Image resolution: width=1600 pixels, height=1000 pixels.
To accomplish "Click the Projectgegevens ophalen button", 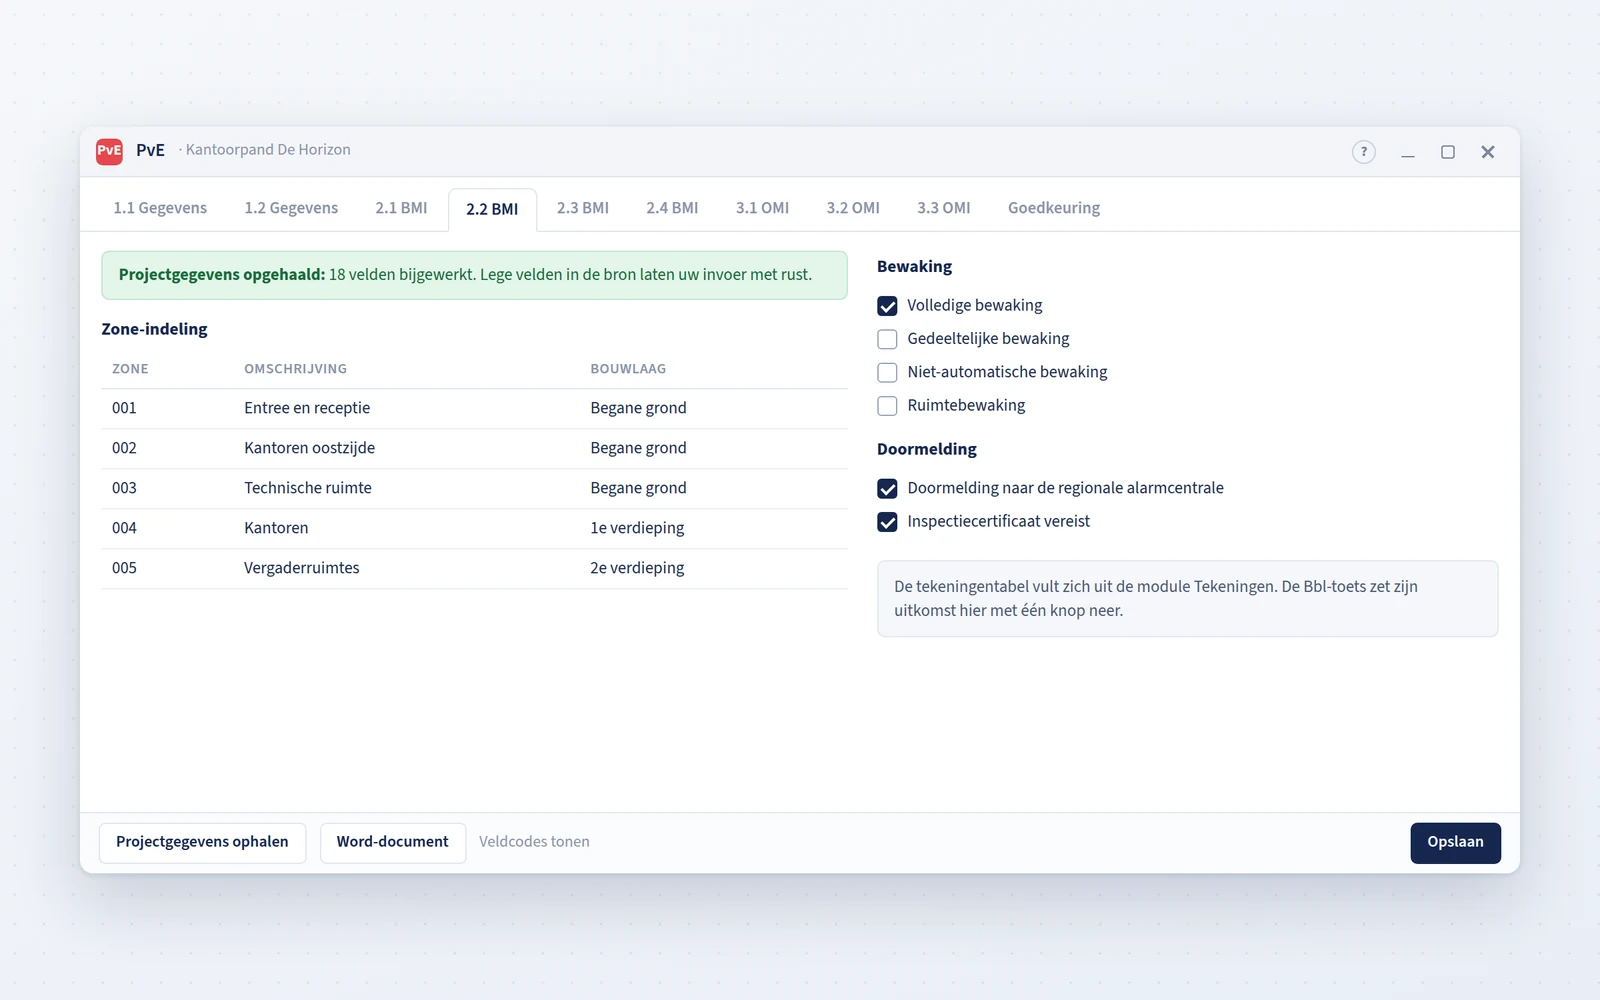I will click(x=202, y=843).
